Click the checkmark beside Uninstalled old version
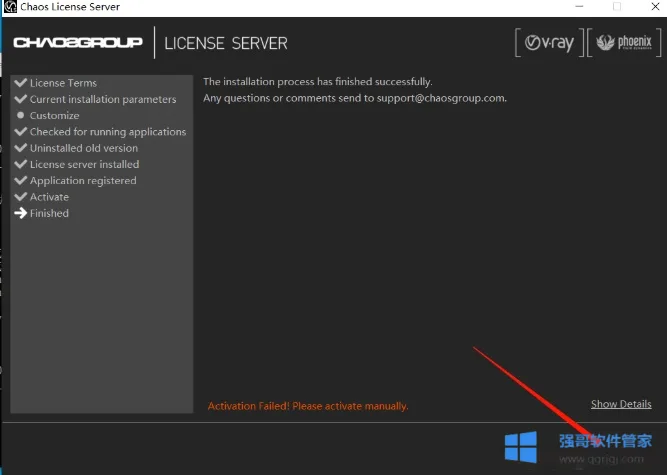This screenshot has height=475, width=667. (20, 148)
